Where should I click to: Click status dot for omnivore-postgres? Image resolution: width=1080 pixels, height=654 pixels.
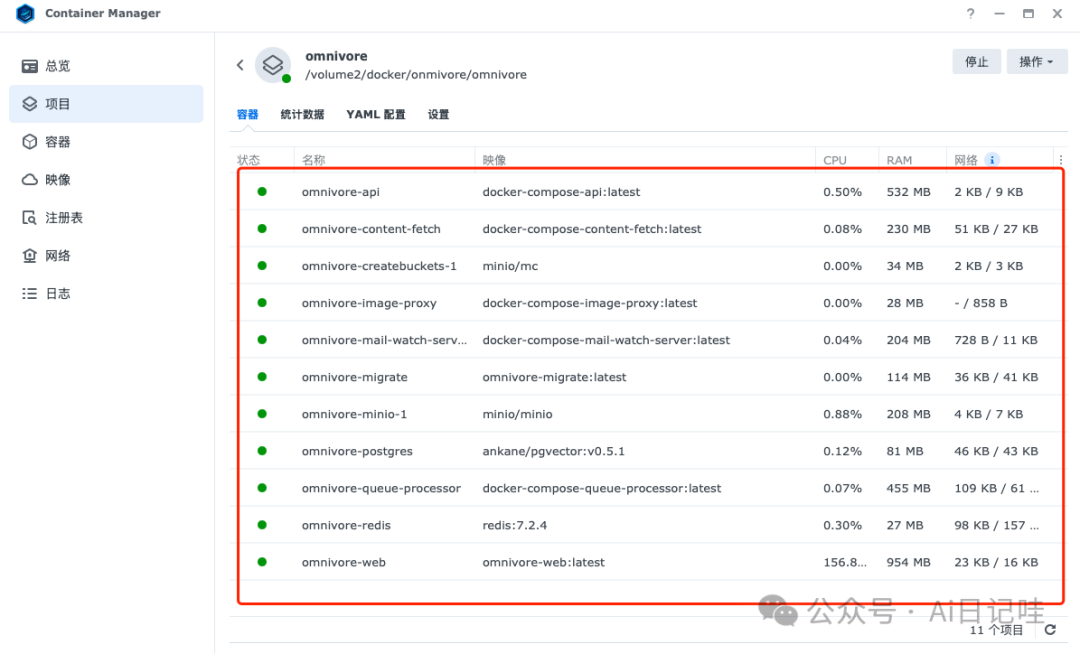tap(262, 451)
